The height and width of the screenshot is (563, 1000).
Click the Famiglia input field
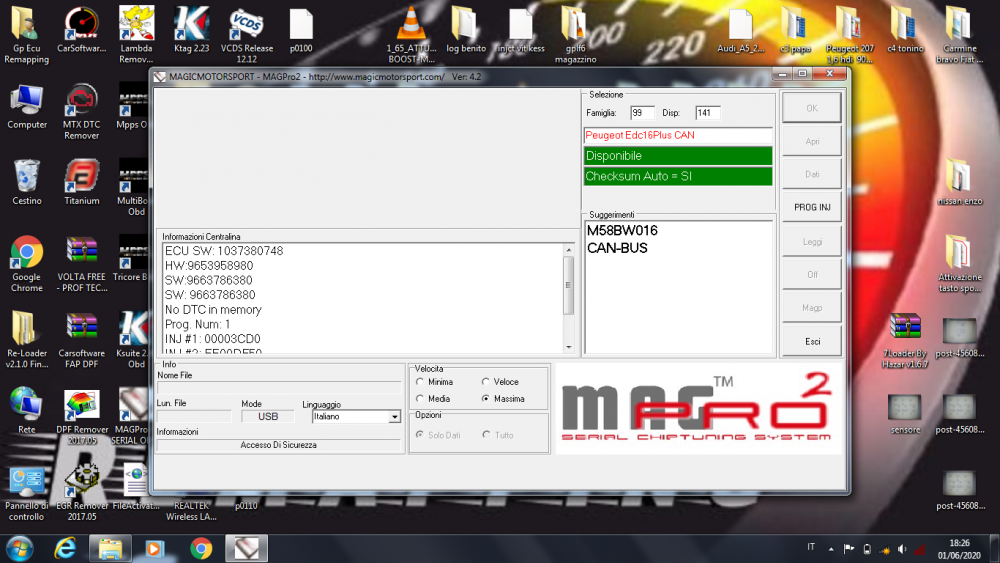click(642, 113)
